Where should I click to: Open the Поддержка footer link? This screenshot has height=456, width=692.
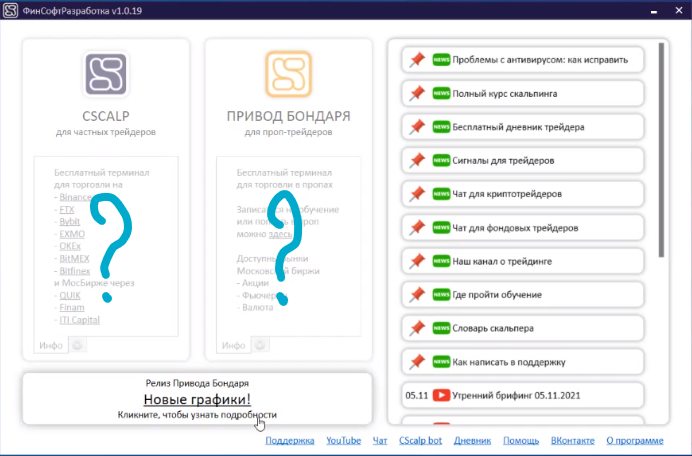tap(290, 441)
